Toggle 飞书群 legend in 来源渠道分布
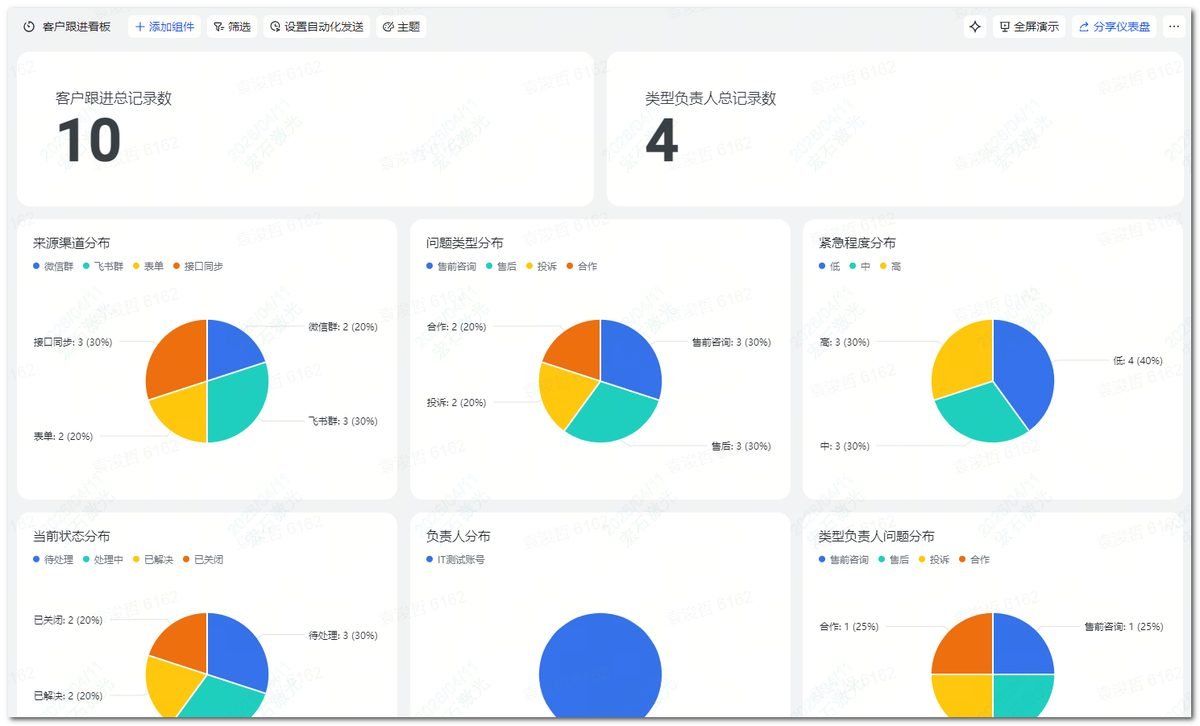 (x=103, y=266)
